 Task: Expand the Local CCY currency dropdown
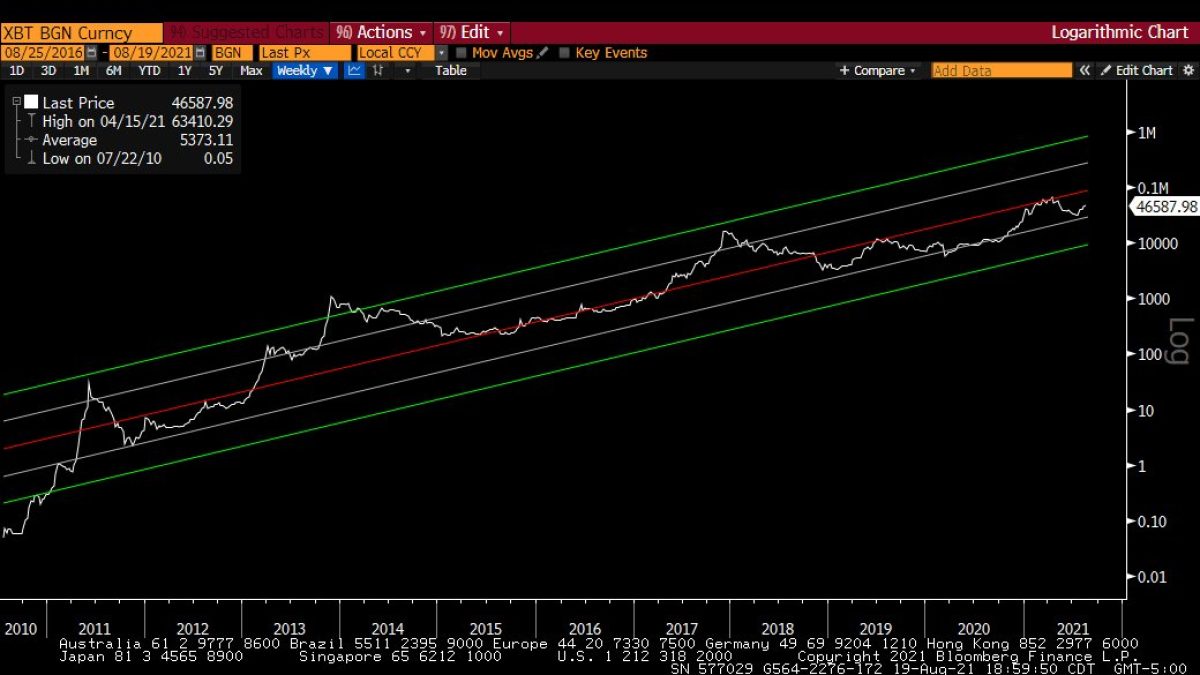[x=442, y=53]
